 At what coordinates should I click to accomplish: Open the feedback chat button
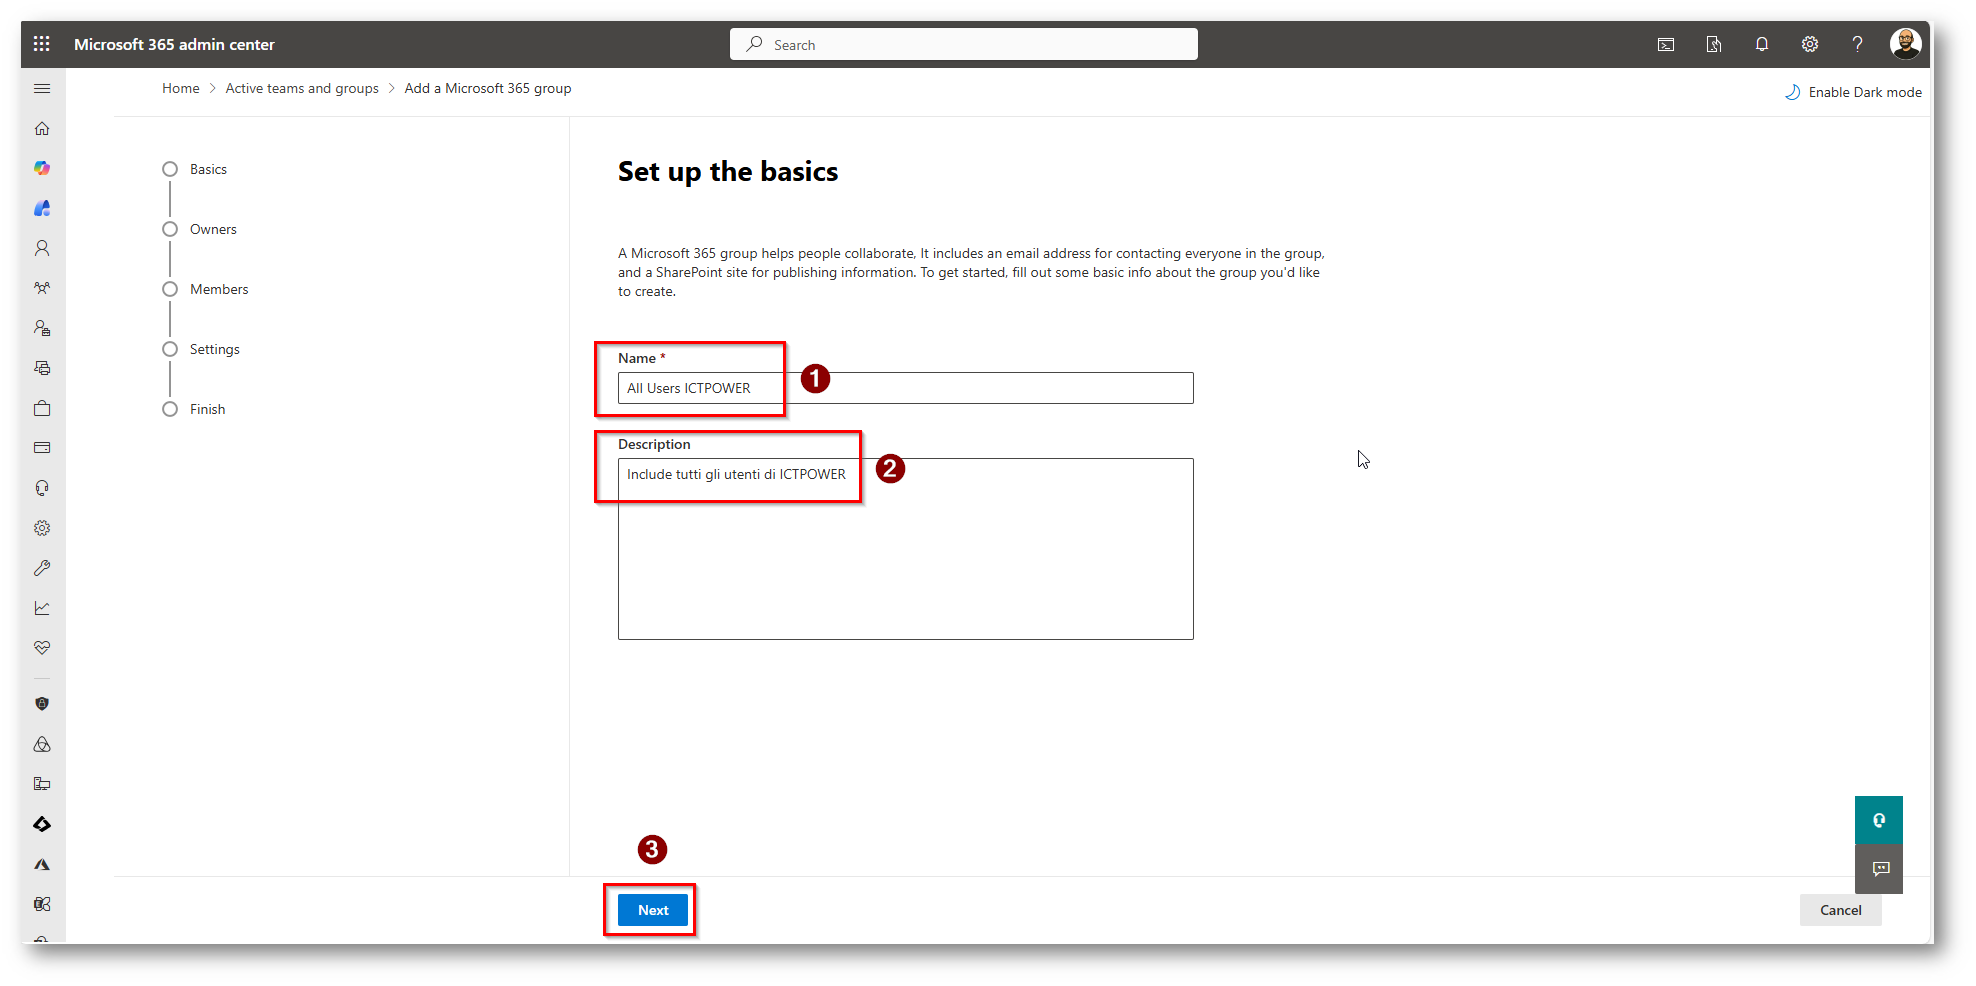tap(1879, 869)
